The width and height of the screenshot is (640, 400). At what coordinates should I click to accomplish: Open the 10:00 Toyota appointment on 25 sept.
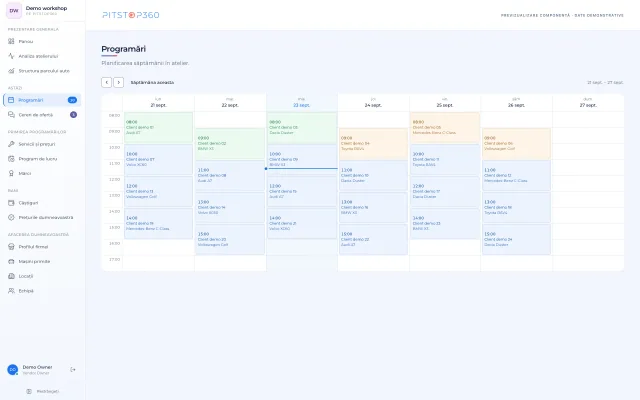pyautogui.click(x=445, y=160)
